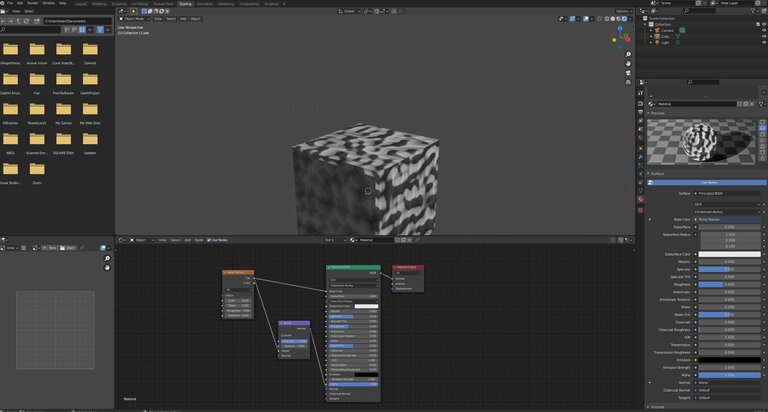
Task: Click the Options button in viewport header
Action: [x=622, y=11]
